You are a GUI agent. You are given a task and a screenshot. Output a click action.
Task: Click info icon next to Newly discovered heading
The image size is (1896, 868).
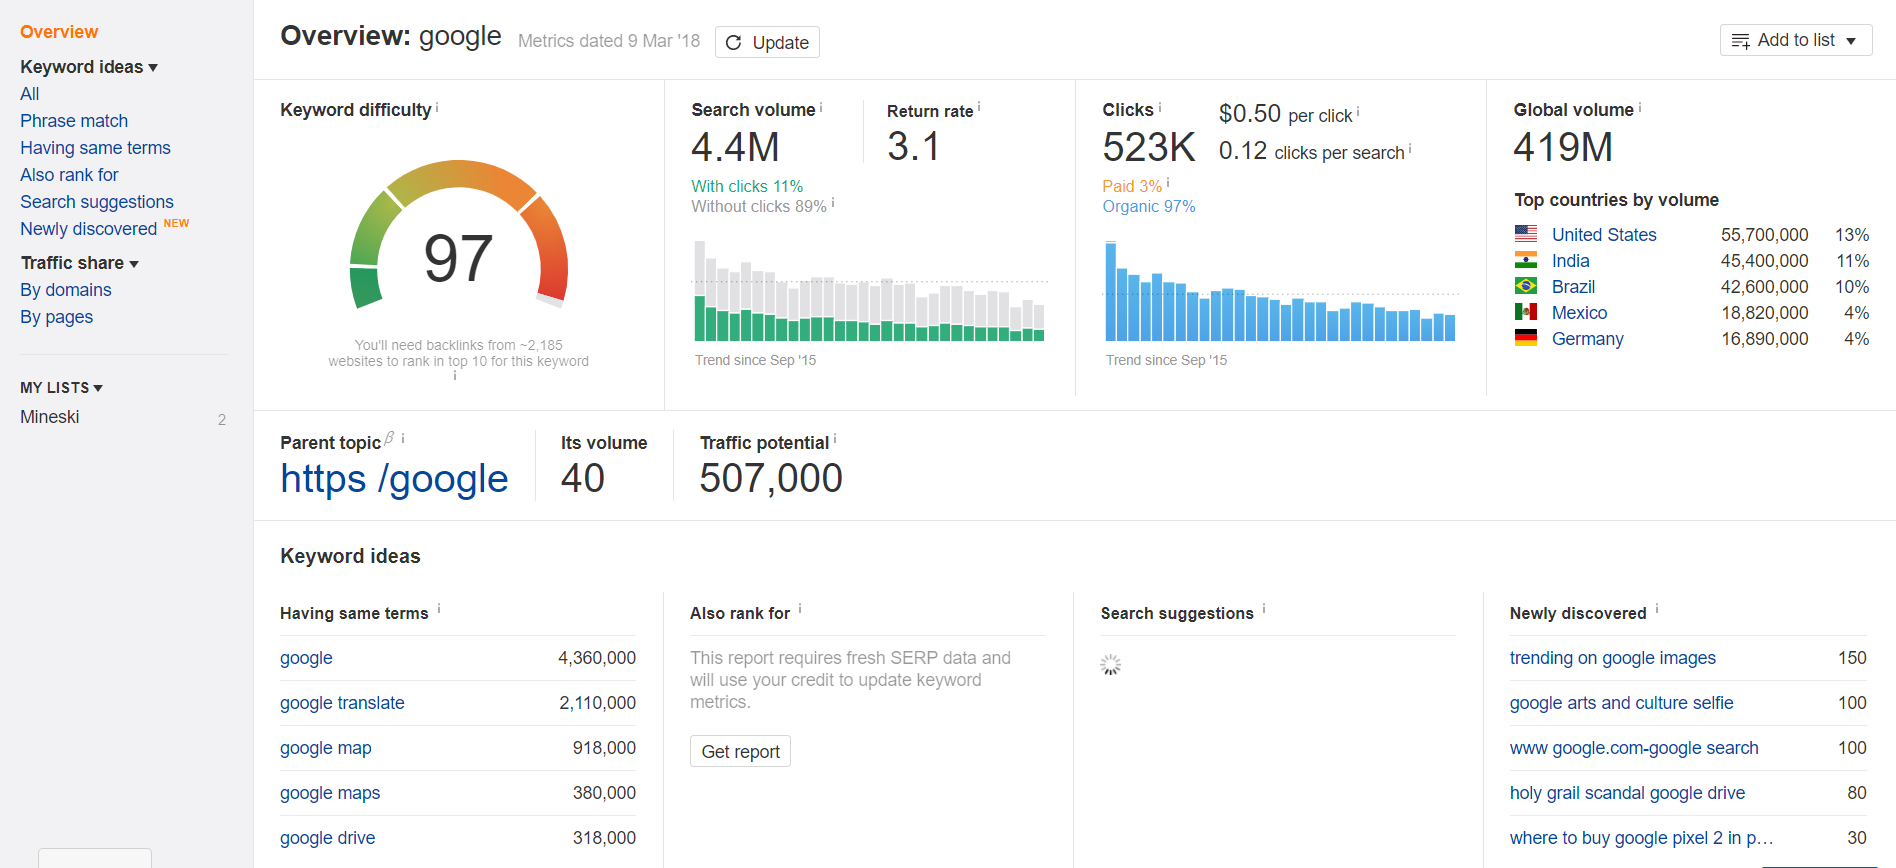coord(1657,608)
